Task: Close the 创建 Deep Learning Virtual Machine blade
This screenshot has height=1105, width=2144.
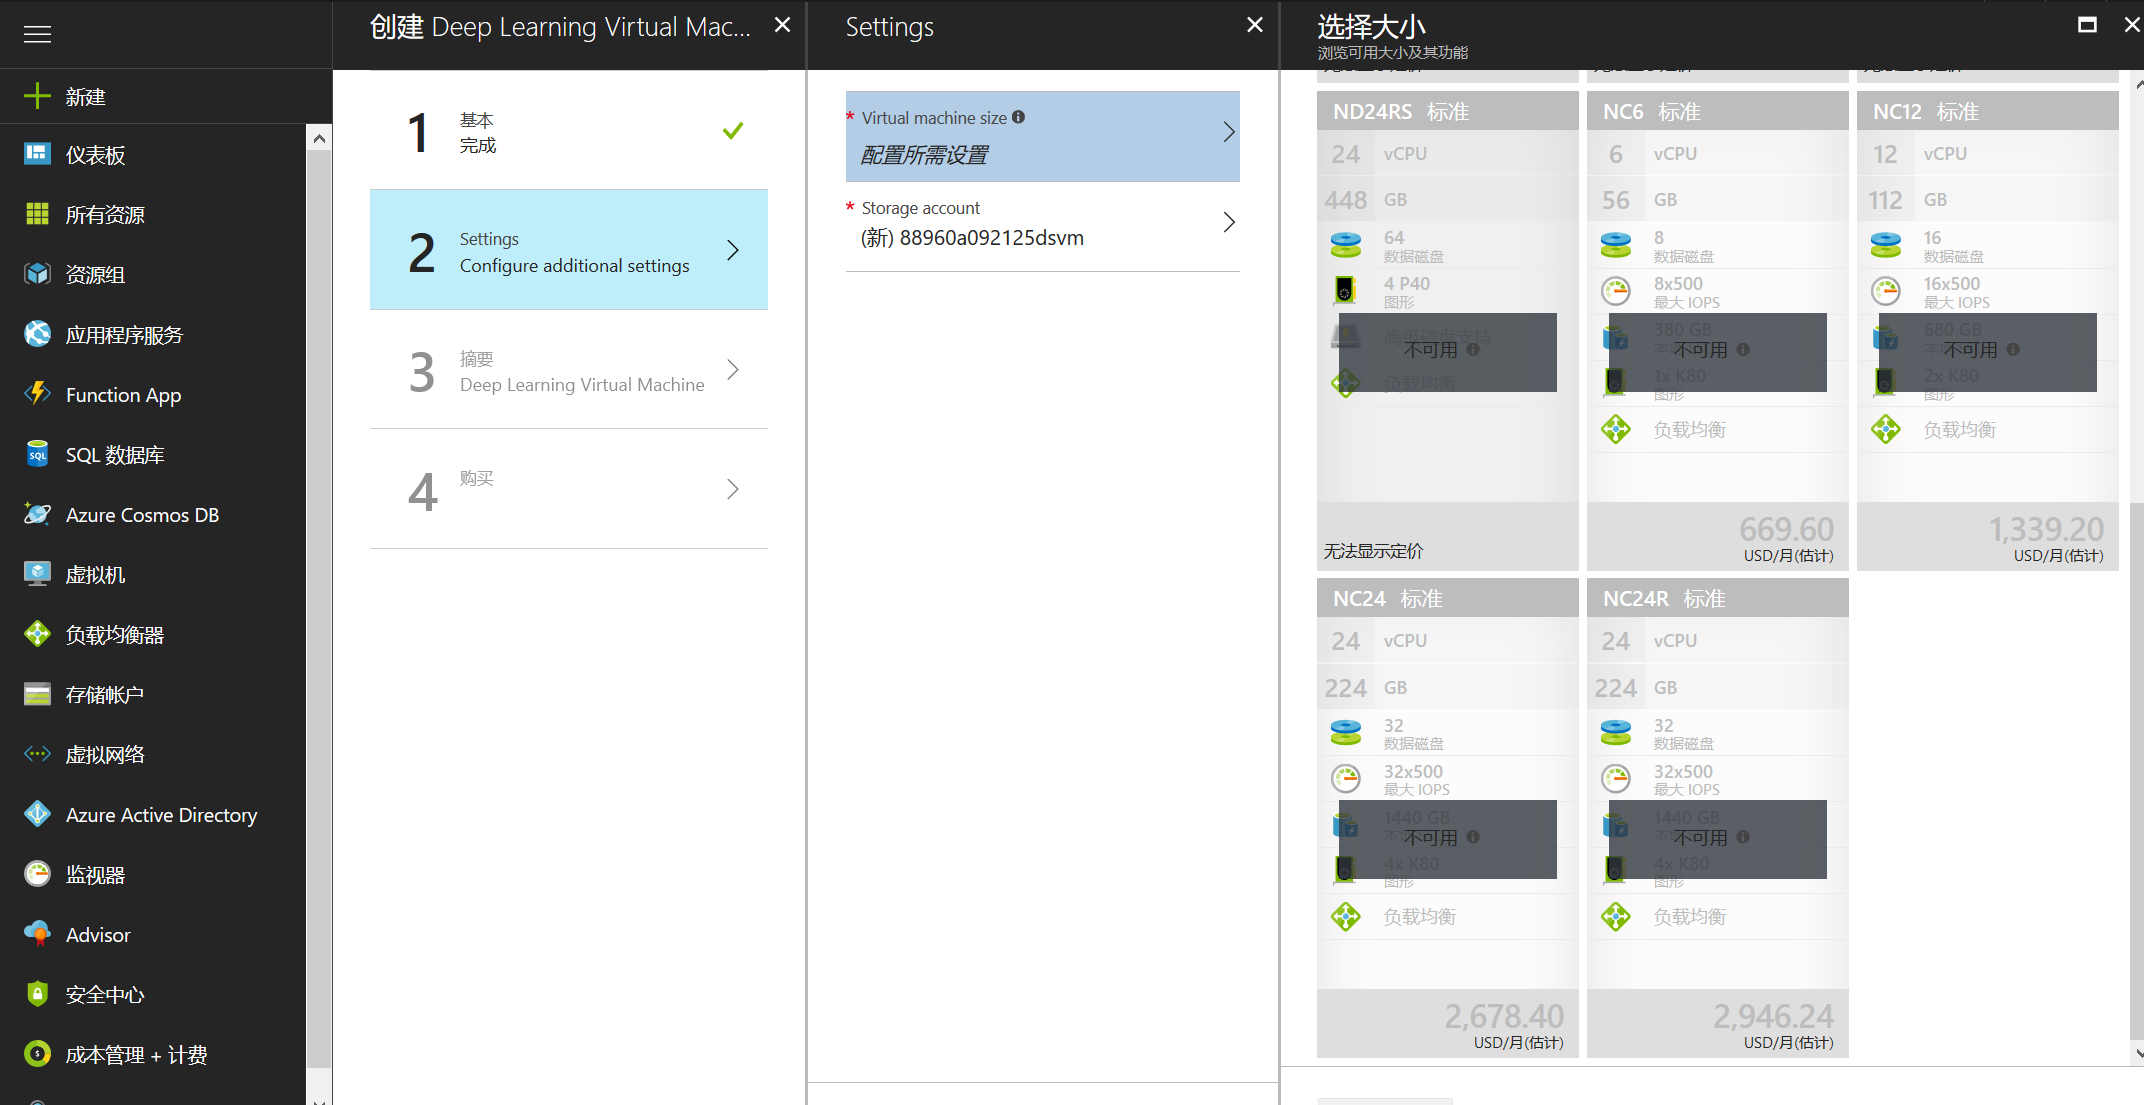Action: (783, 25)
